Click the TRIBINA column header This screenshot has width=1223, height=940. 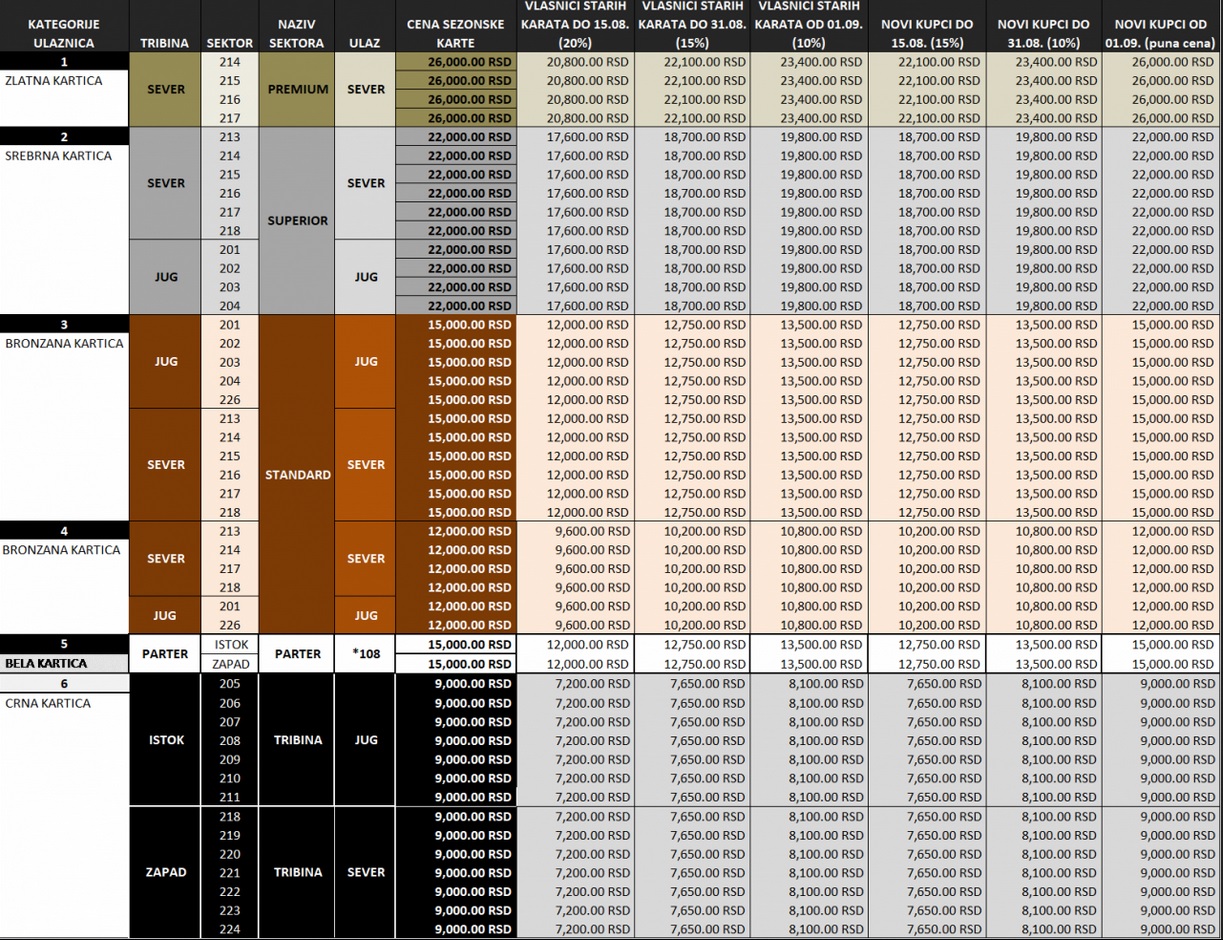tap(165, 43)
